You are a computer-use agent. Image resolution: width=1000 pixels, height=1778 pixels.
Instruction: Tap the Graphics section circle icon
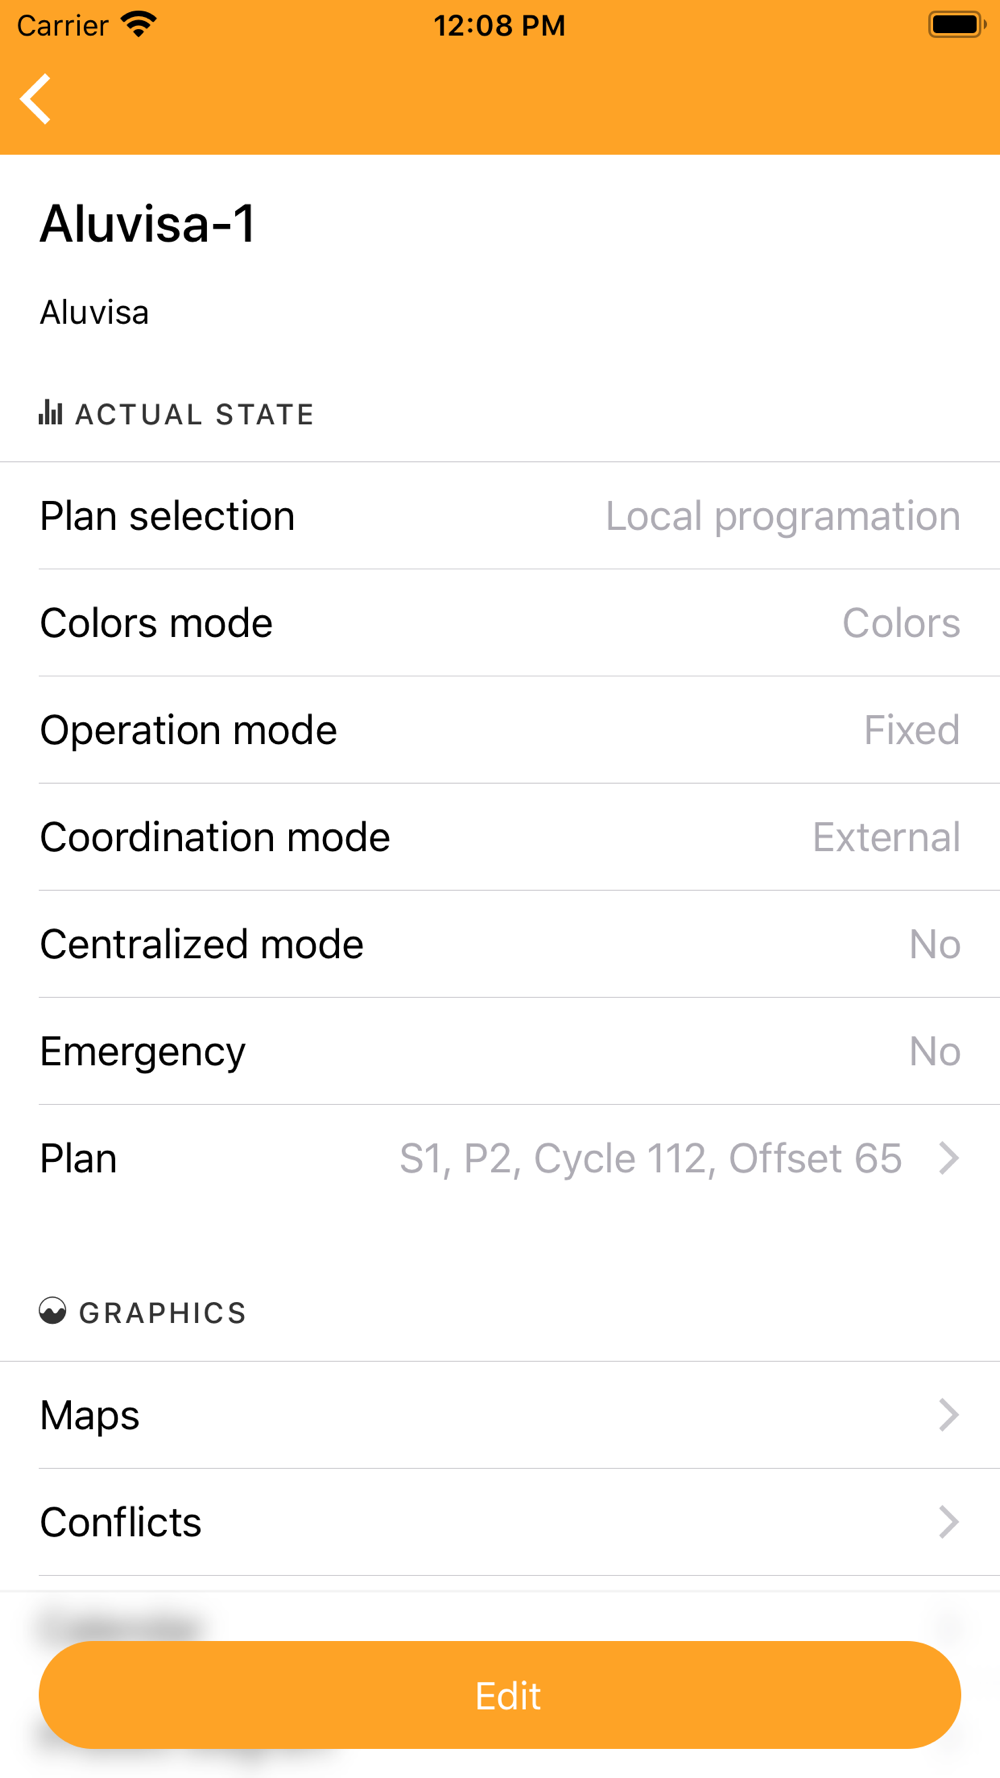53,1311
